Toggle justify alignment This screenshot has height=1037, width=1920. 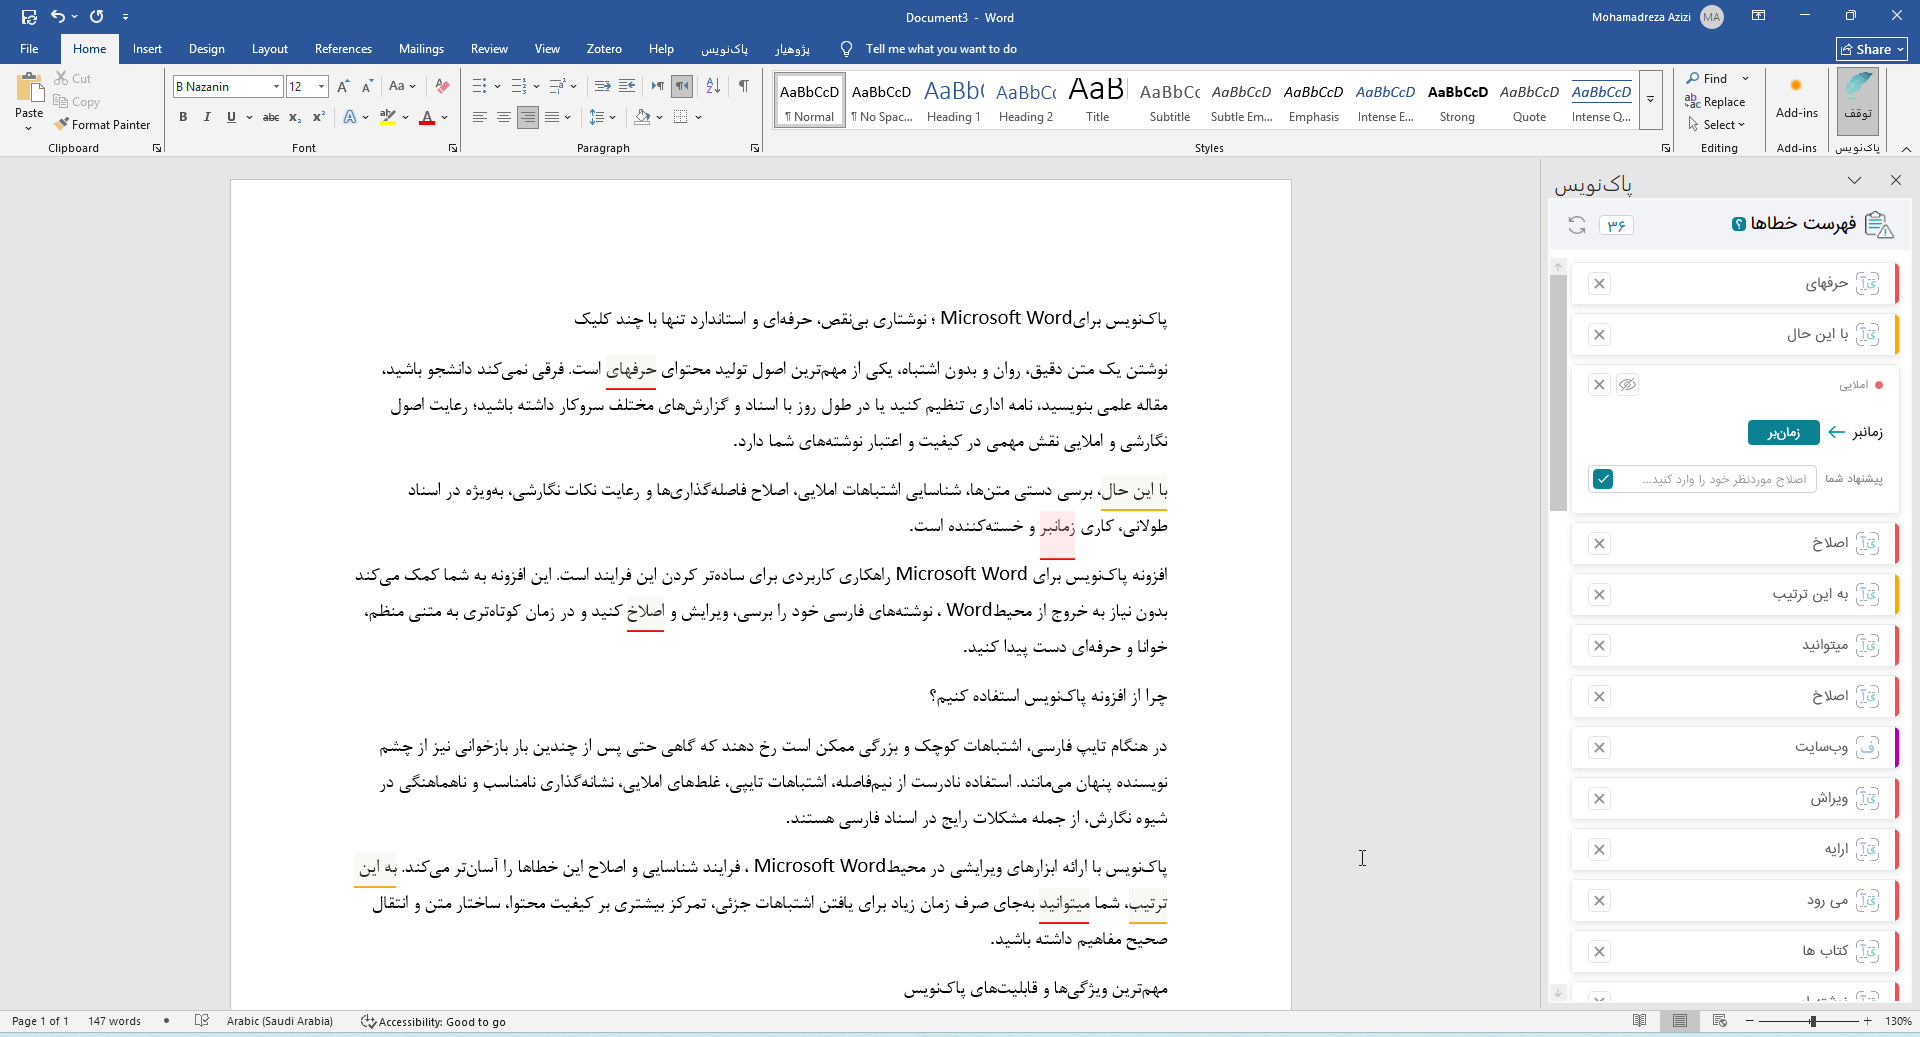(552, 117)
